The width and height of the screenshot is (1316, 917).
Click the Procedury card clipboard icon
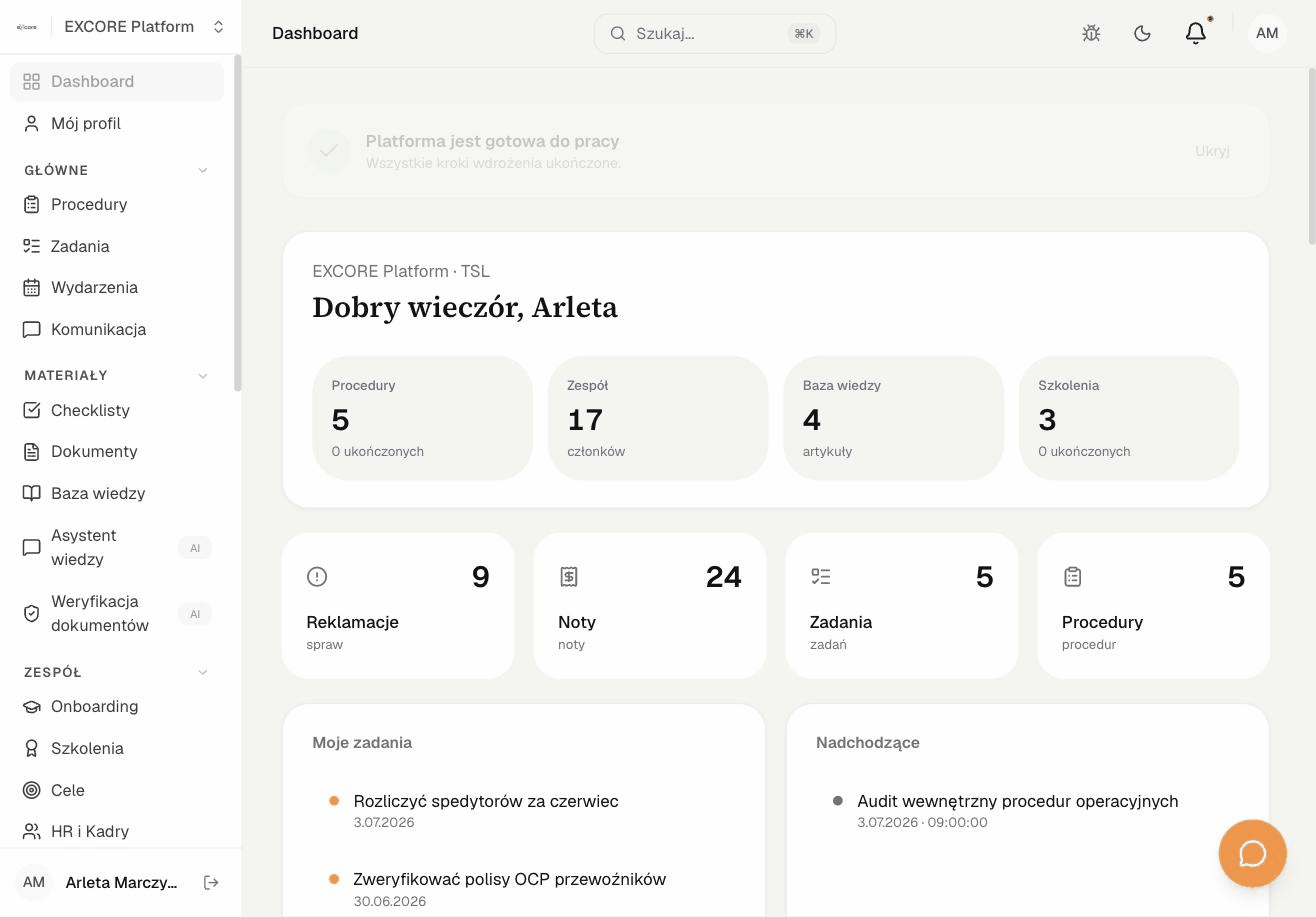click(1072, 576)
